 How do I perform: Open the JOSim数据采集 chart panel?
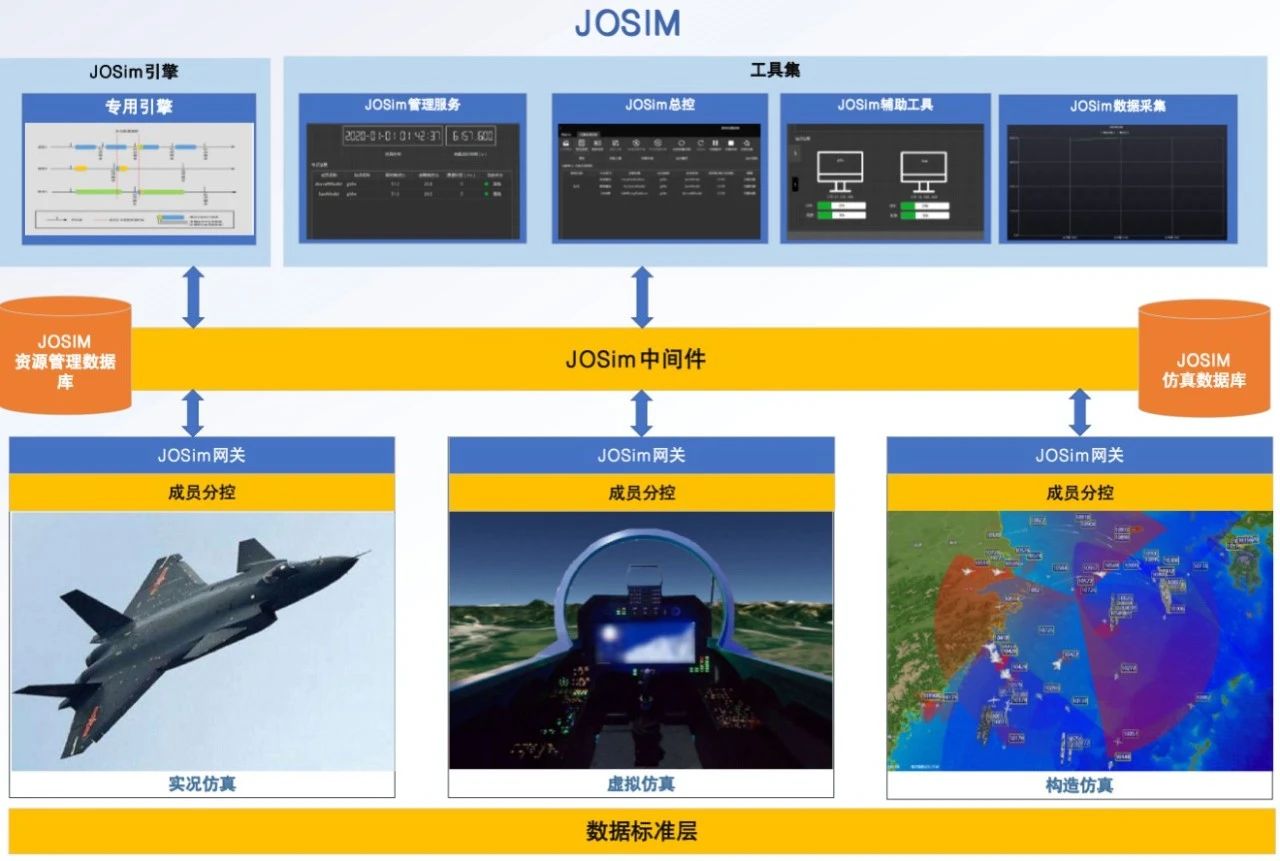1117,183
